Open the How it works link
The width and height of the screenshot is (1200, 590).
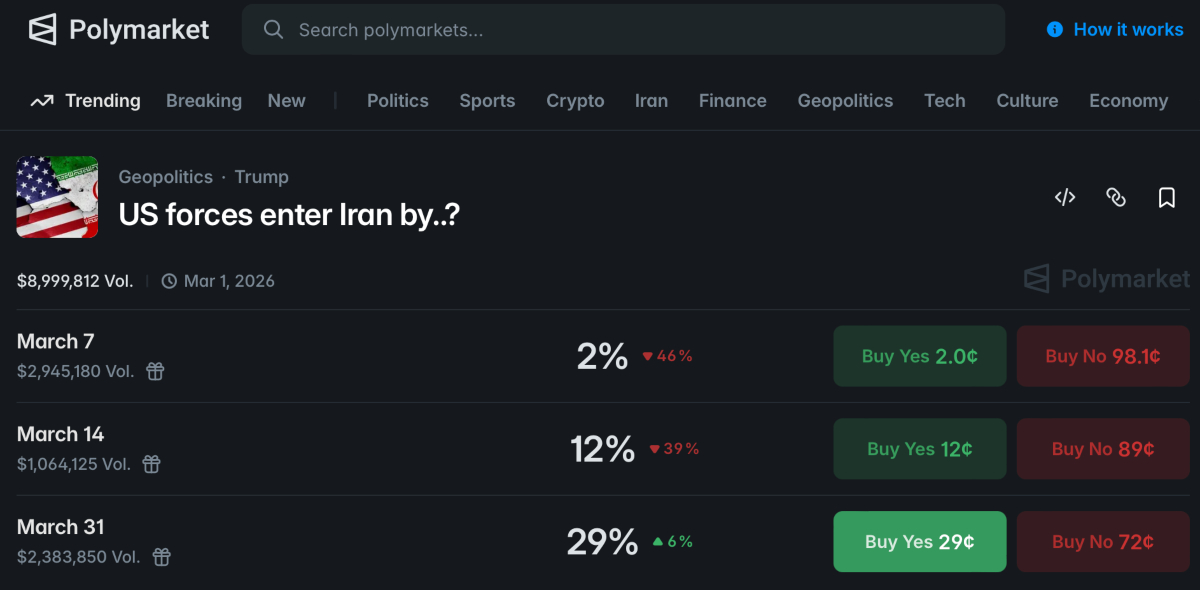(1128, 30)
